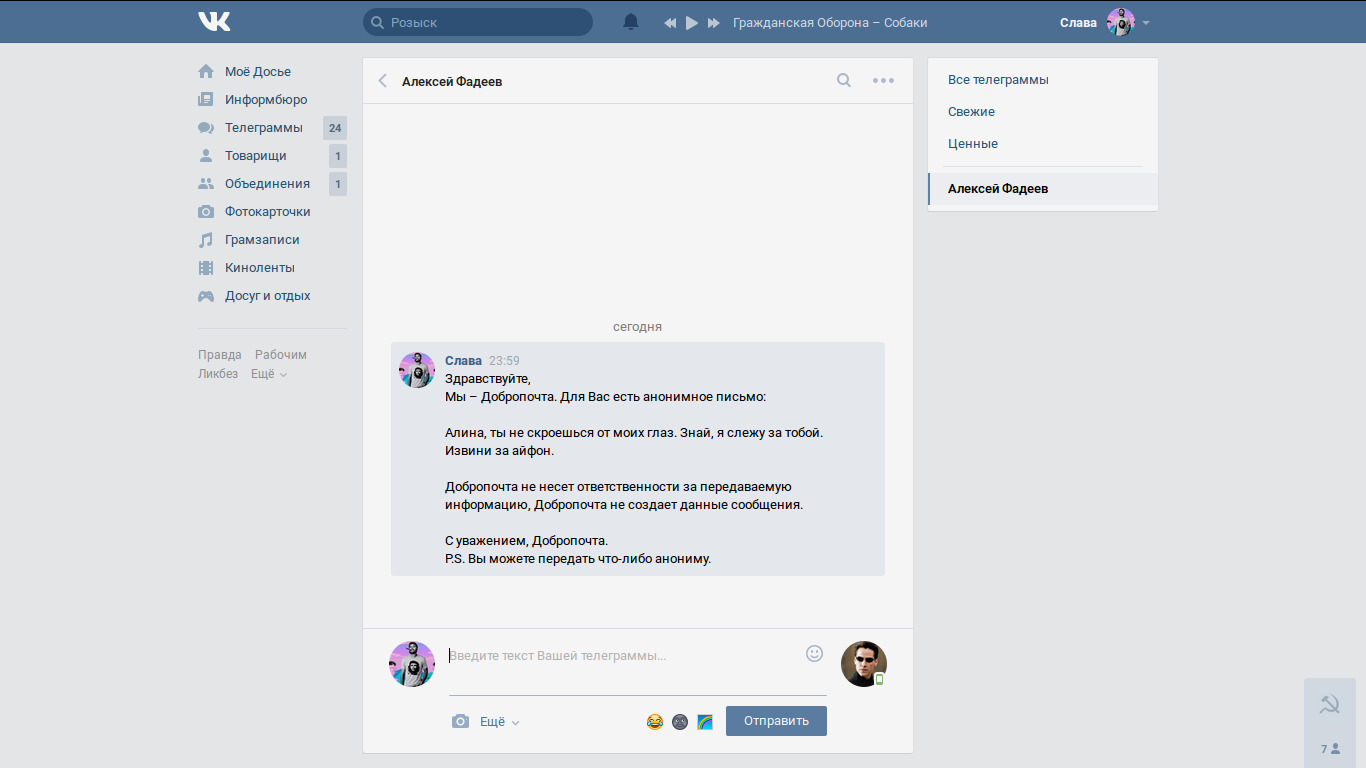Click the Правда footer link
Viewport: 1366px width, 768px height.
(x=220, y=355)
